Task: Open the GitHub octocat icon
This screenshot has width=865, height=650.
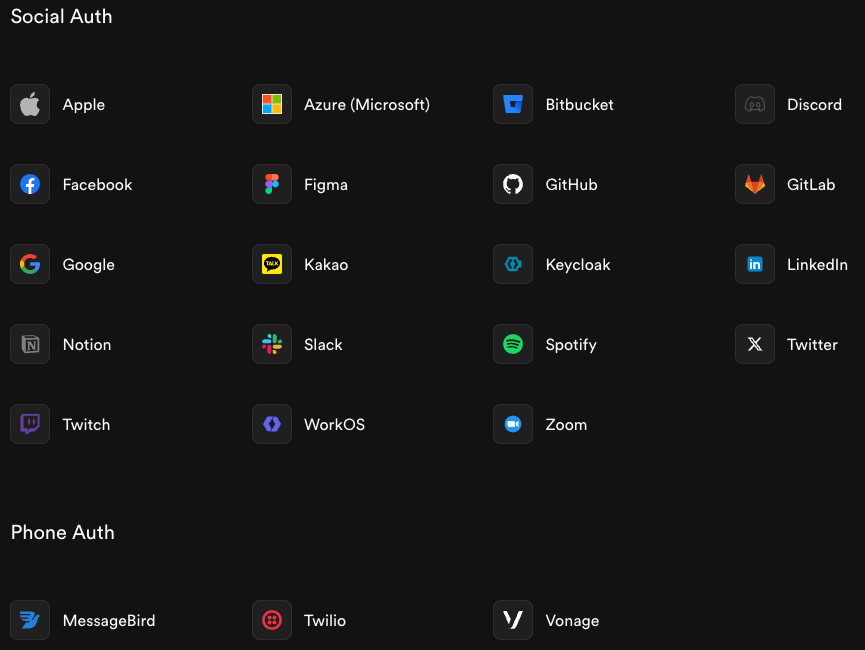Action: pos(513,184)
